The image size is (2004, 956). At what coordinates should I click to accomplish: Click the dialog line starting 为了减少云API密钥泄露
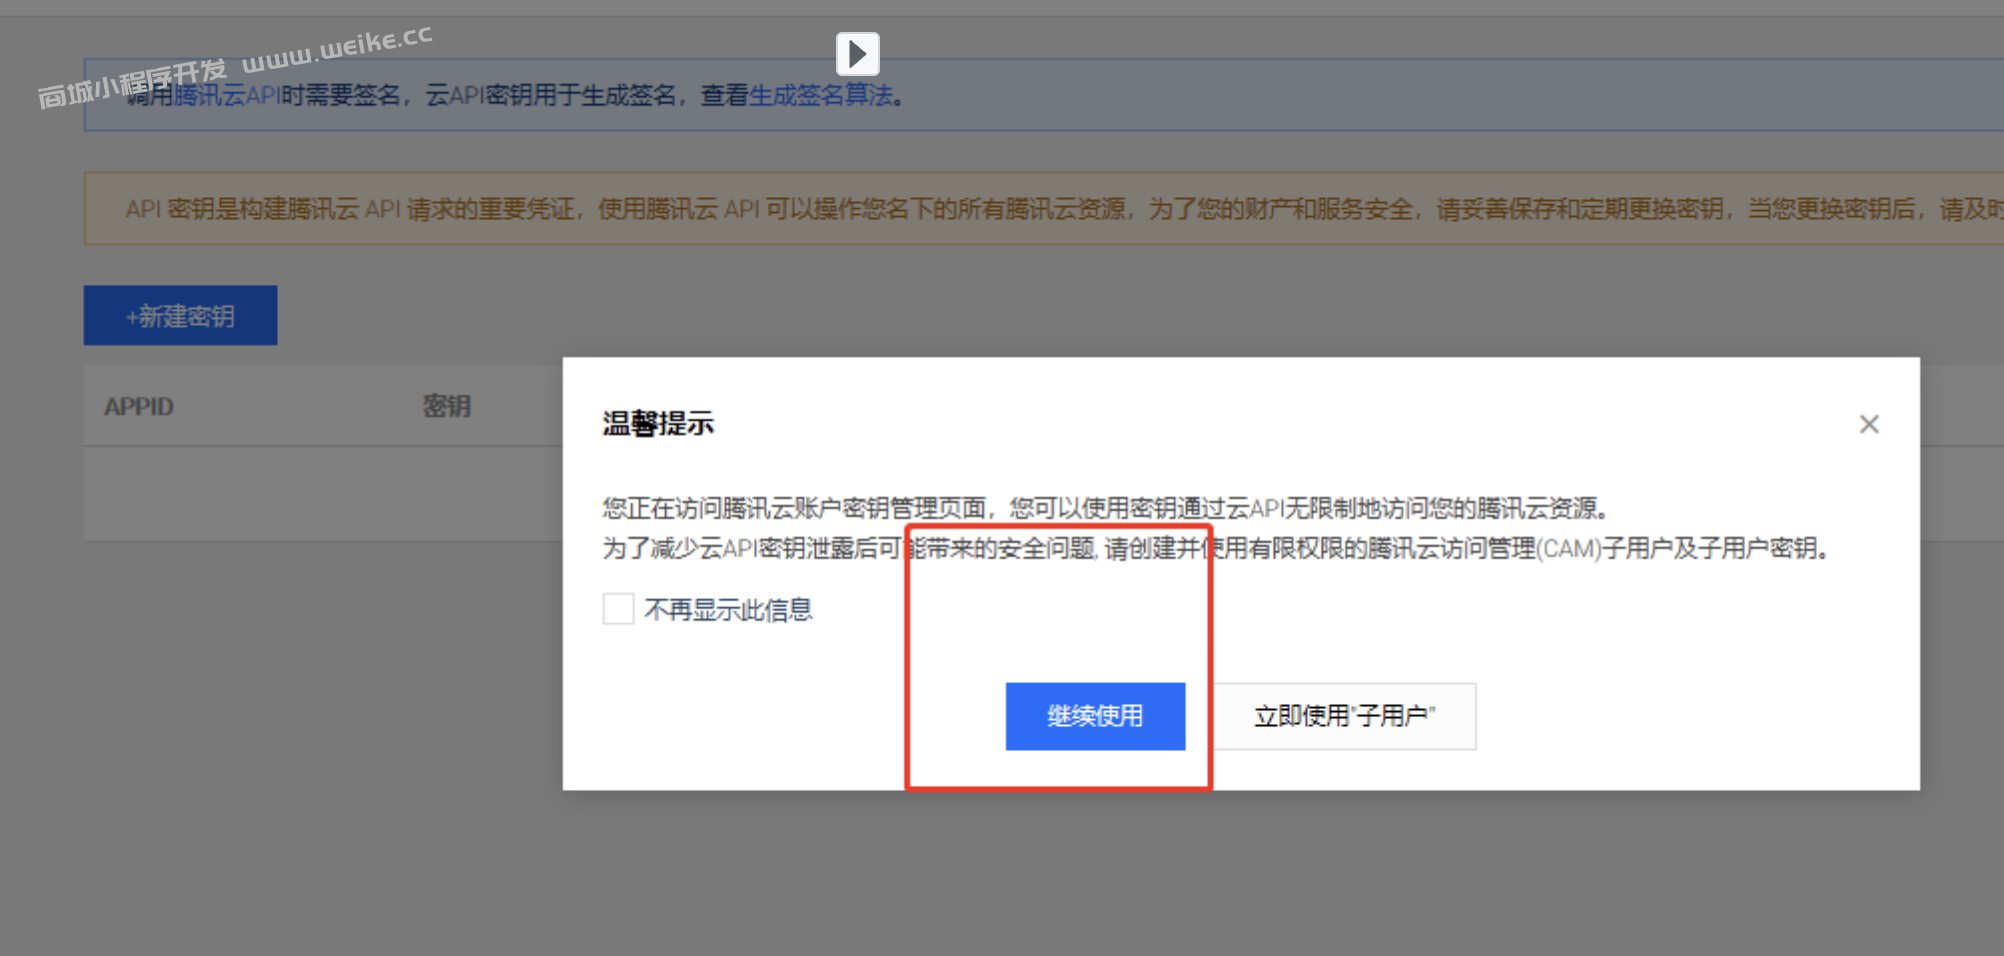pos(1216,548)
